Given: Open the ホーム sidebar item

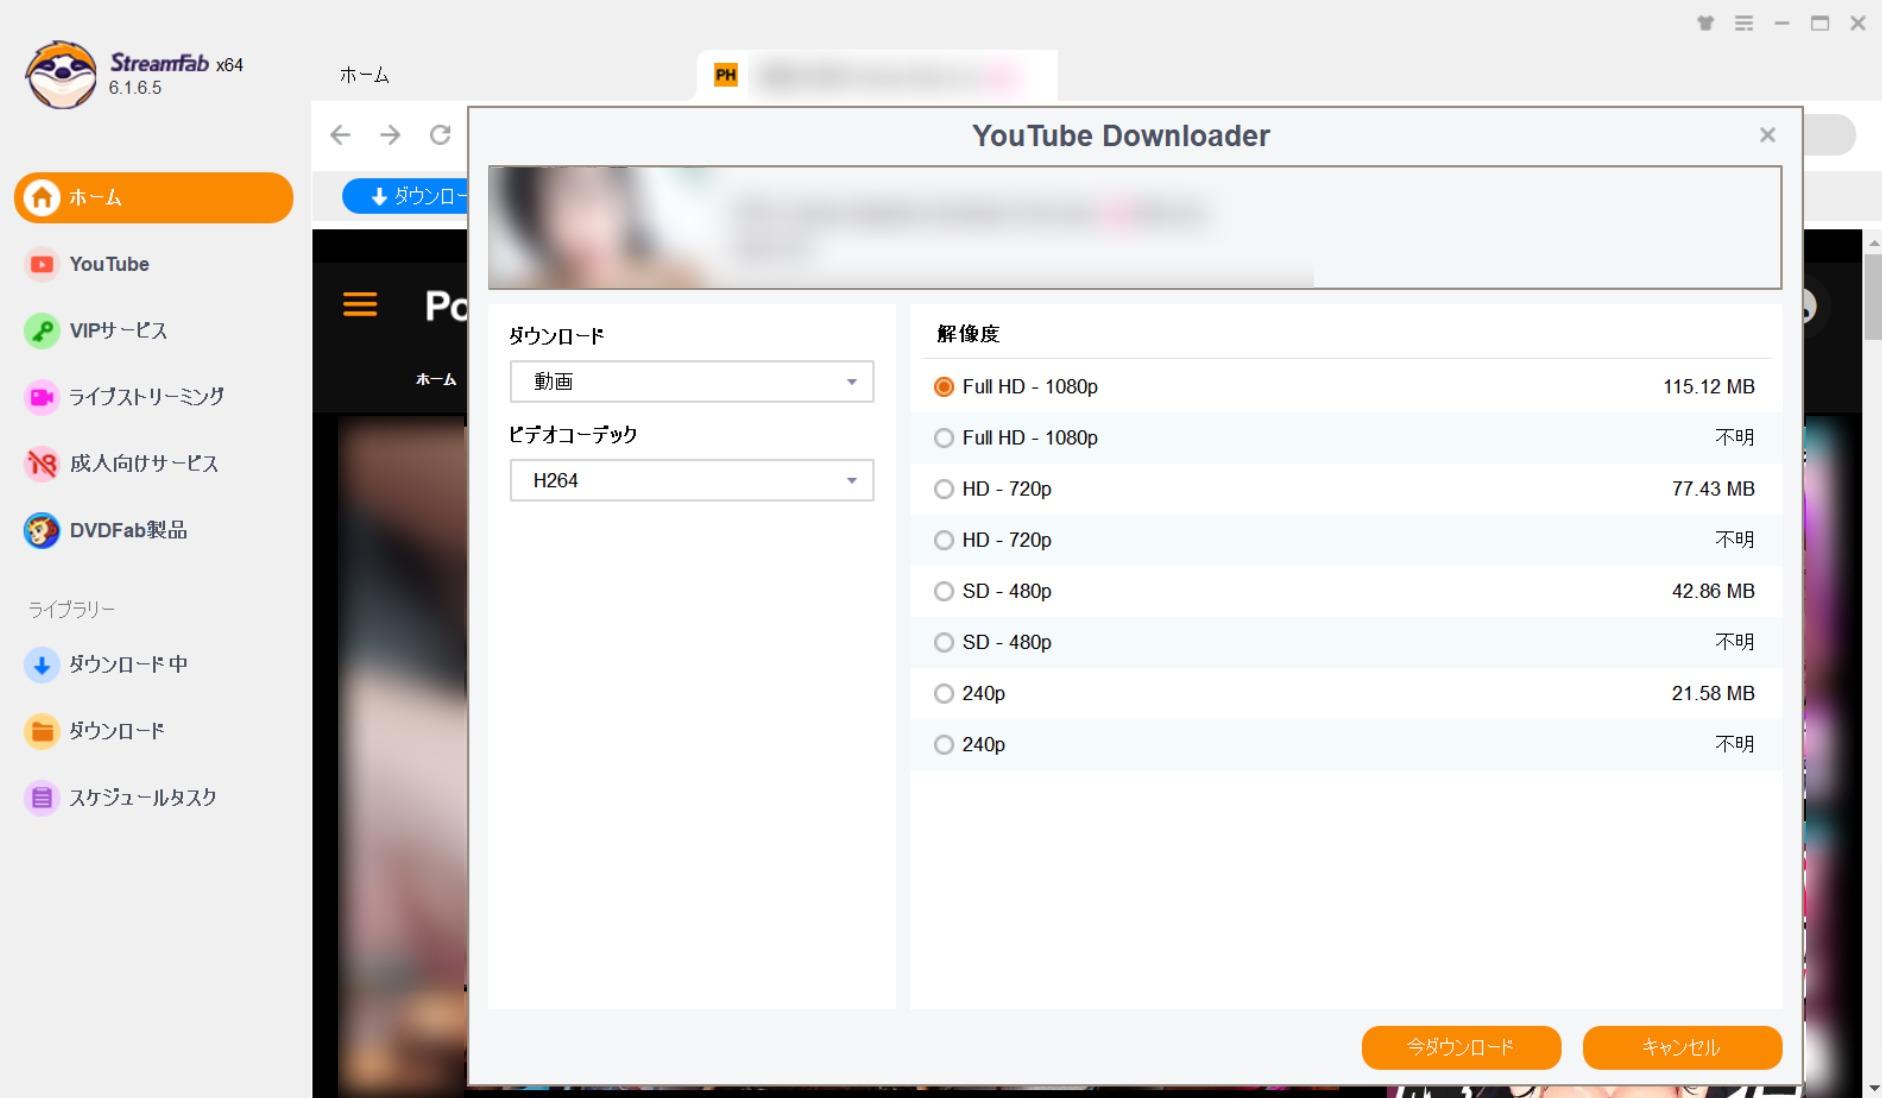Looking at the screenshot, I should click(153, 197).
